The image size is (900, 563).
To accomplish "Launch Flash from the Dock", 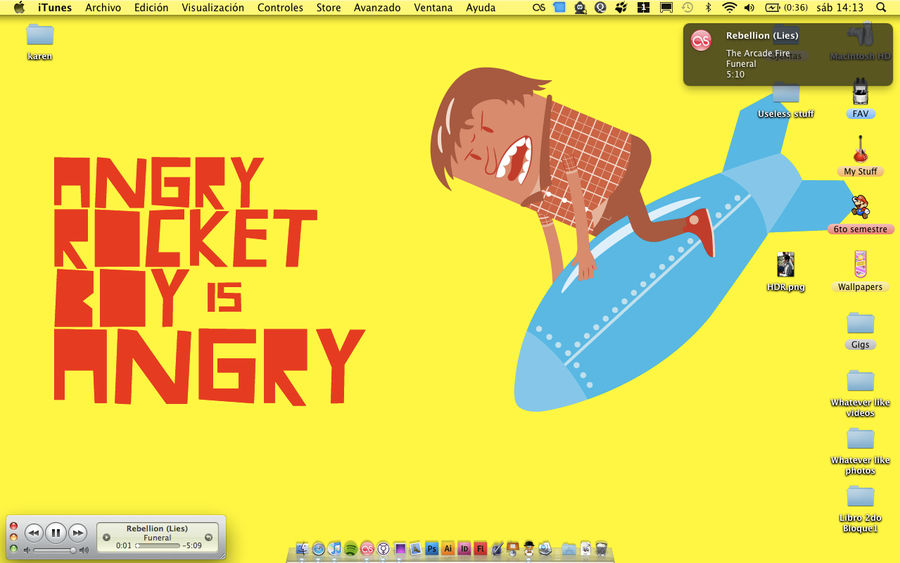I will (480, 549).
